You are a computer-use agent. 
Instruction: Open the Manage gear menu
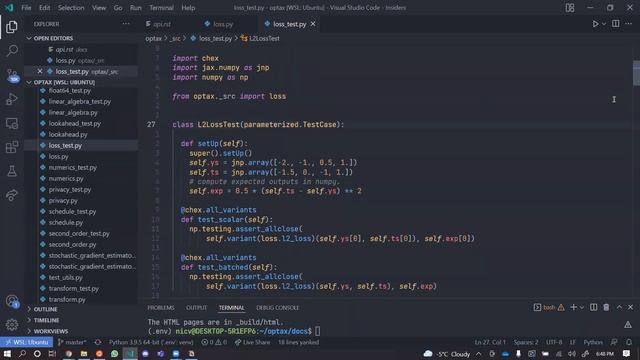[12, 325]
